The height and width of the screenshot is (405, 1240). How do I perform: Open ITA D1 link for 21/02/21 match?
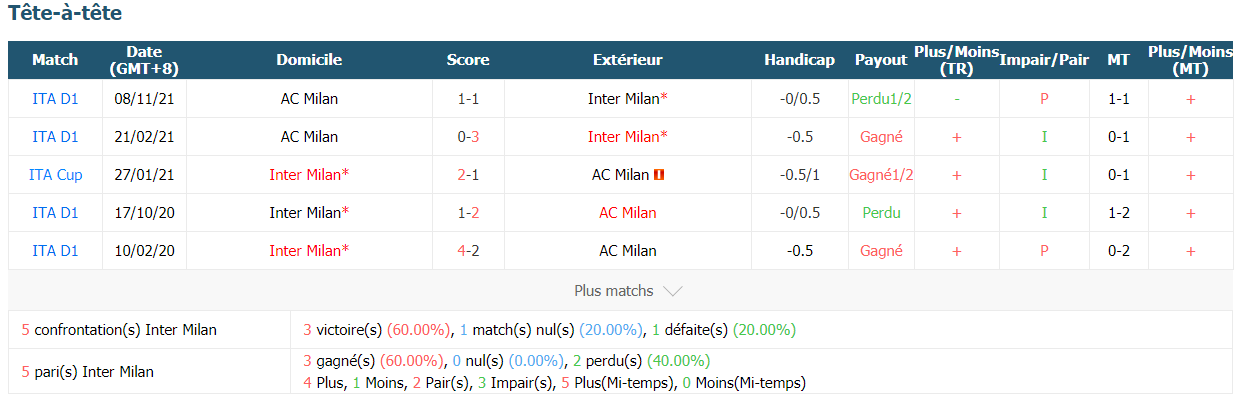click(x=55, y=137)
